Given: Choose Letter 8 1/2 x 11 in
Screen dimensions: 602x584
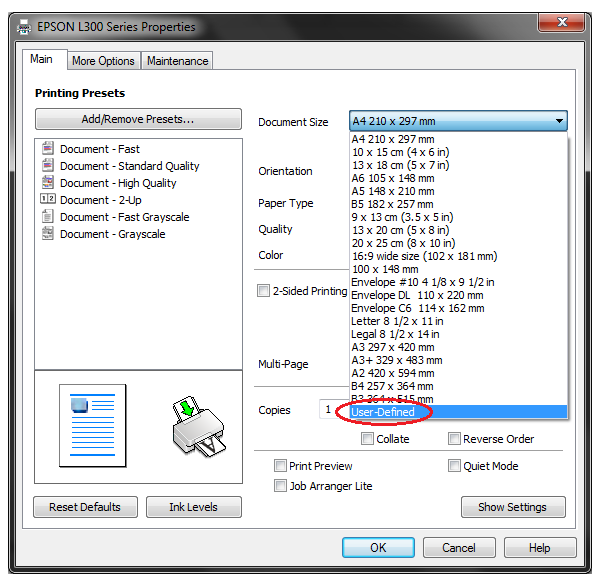Looking at the screenshot, I should pyautogui.click(x=458, y=321).
